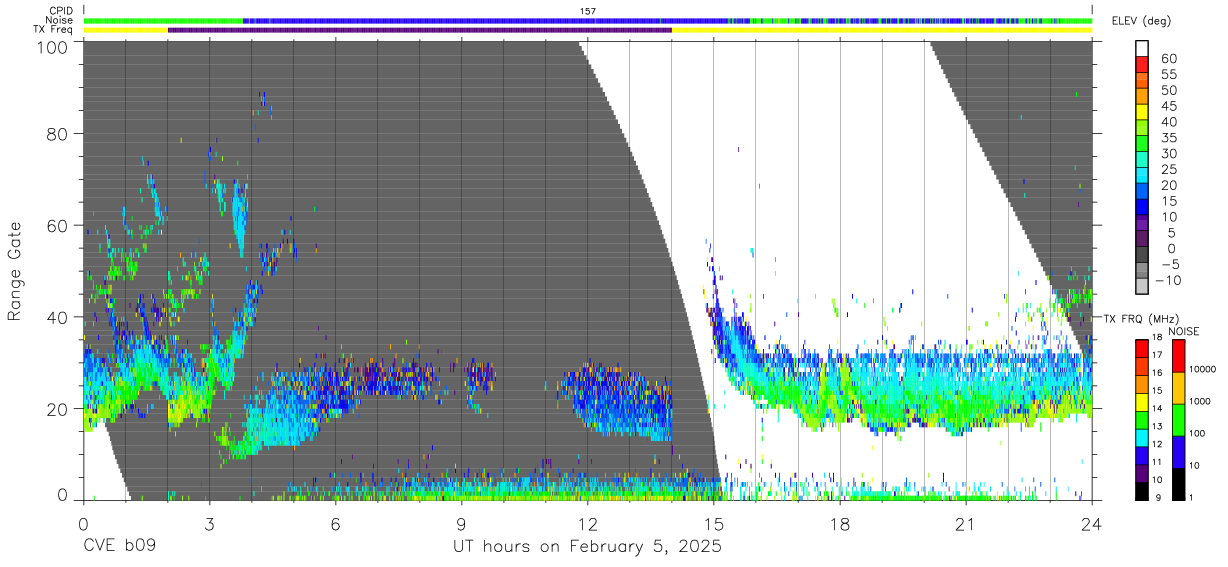Click the CPID value 157
Viewport: 1228px width, 567px height.
[x=588, y=11]
